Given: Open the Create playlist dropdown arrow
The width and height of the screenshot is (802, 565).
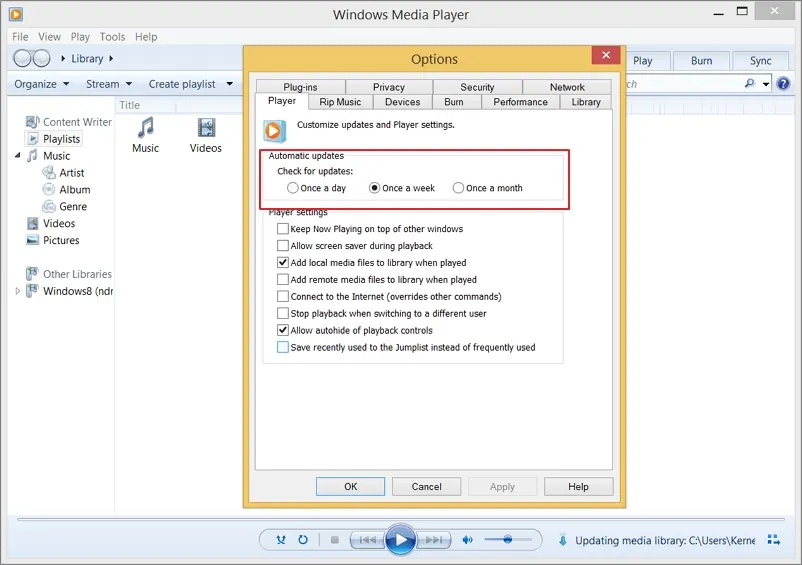Looking at the screenshot, I should [x=230, y=84].
